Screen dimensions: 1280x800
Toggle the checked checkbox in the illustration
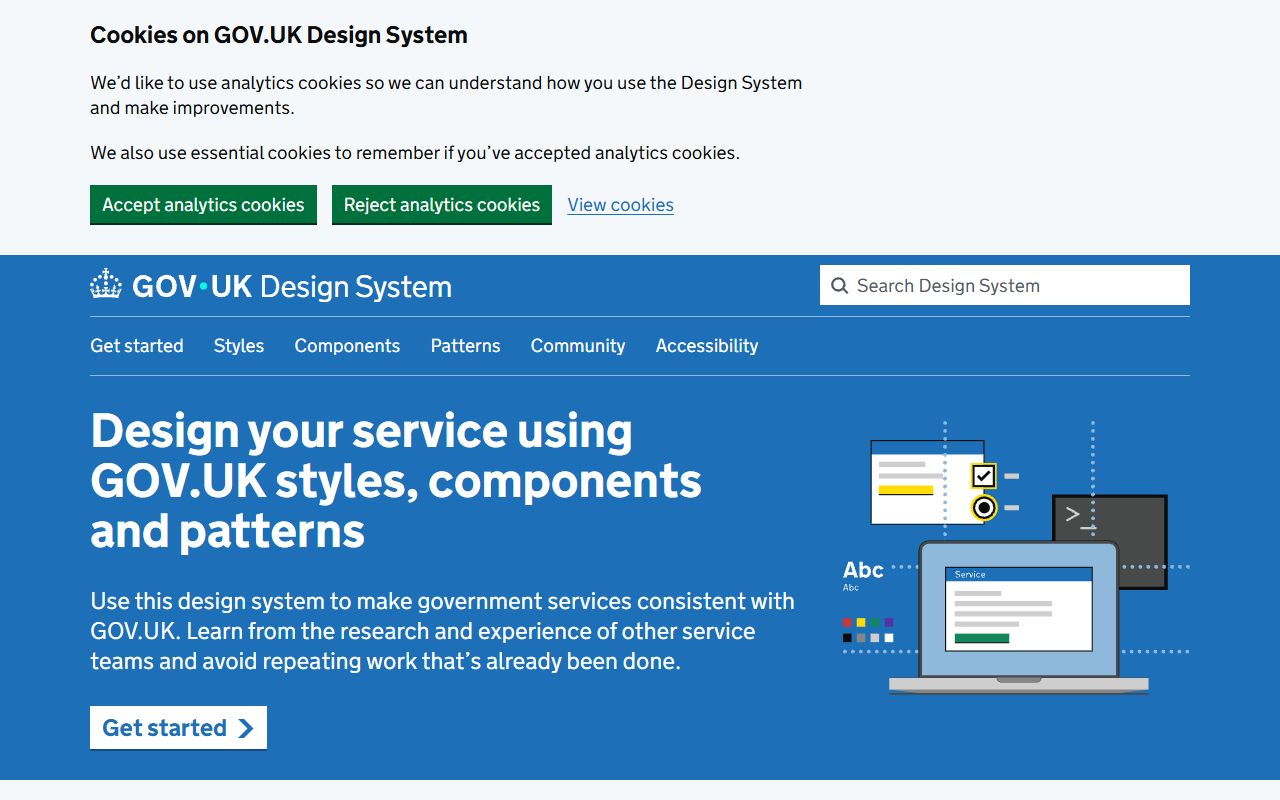click(x=983, y=477)
